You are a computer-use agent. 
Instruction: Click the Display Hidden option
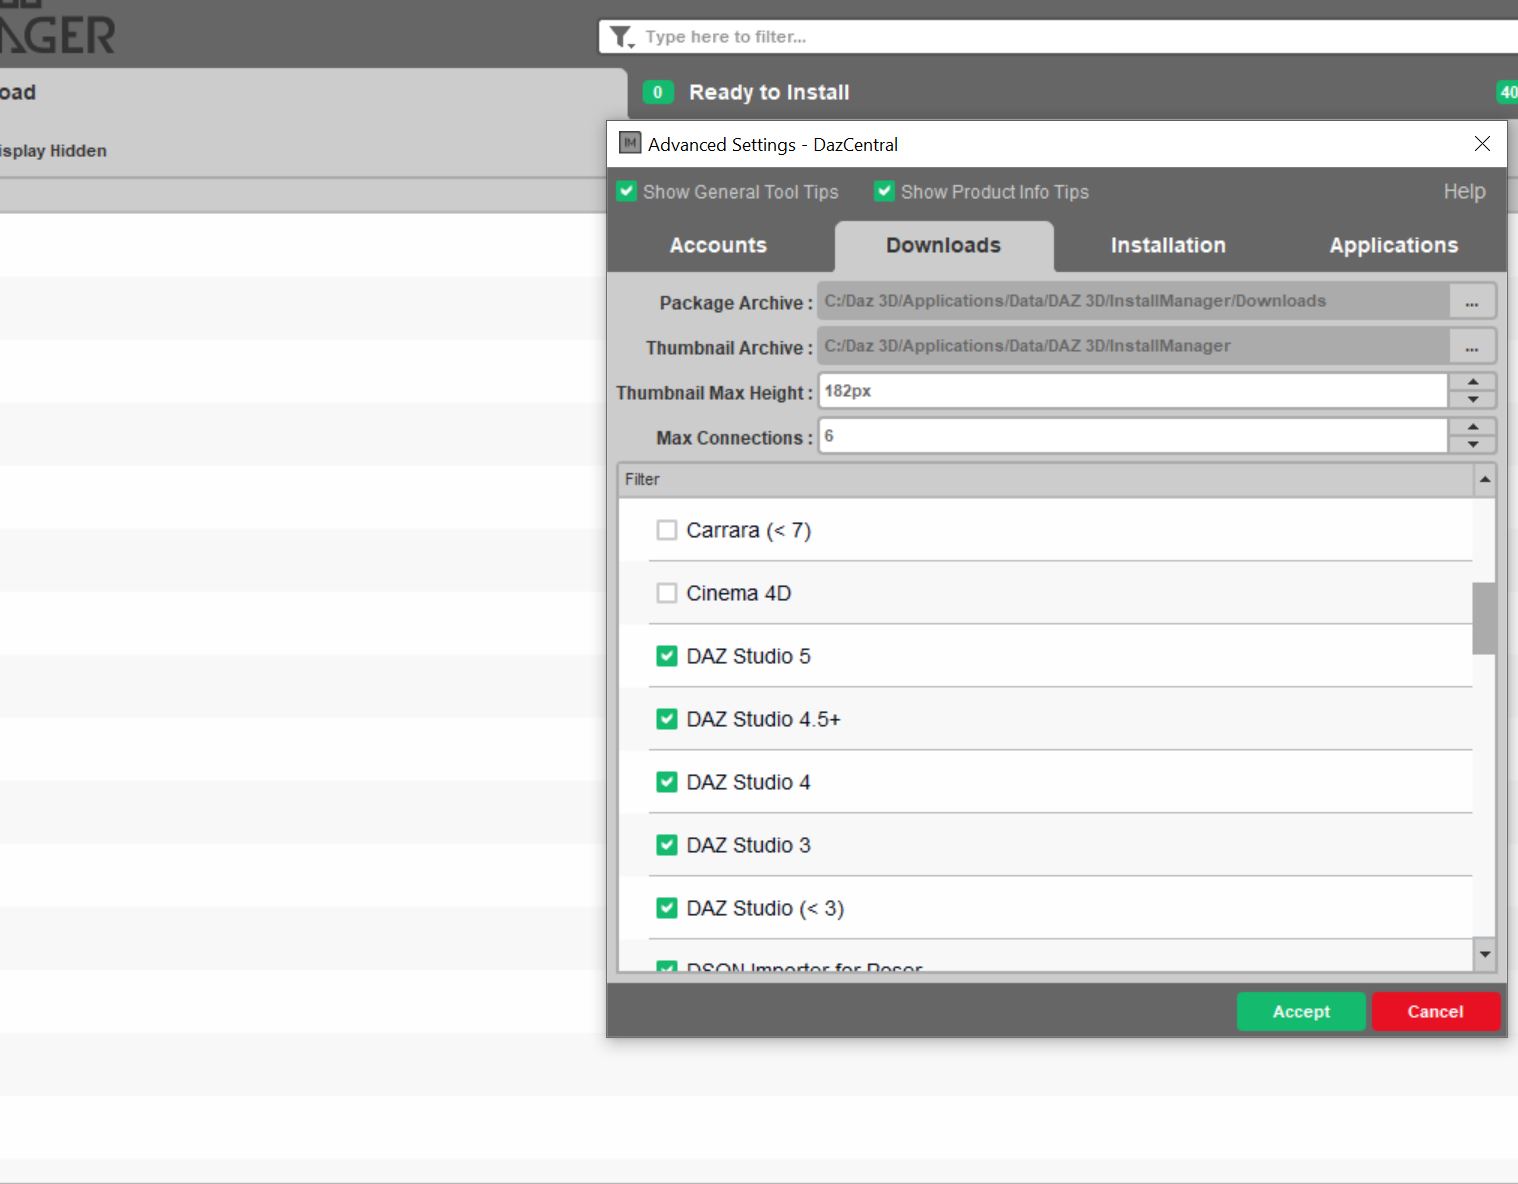click(53, 151)
